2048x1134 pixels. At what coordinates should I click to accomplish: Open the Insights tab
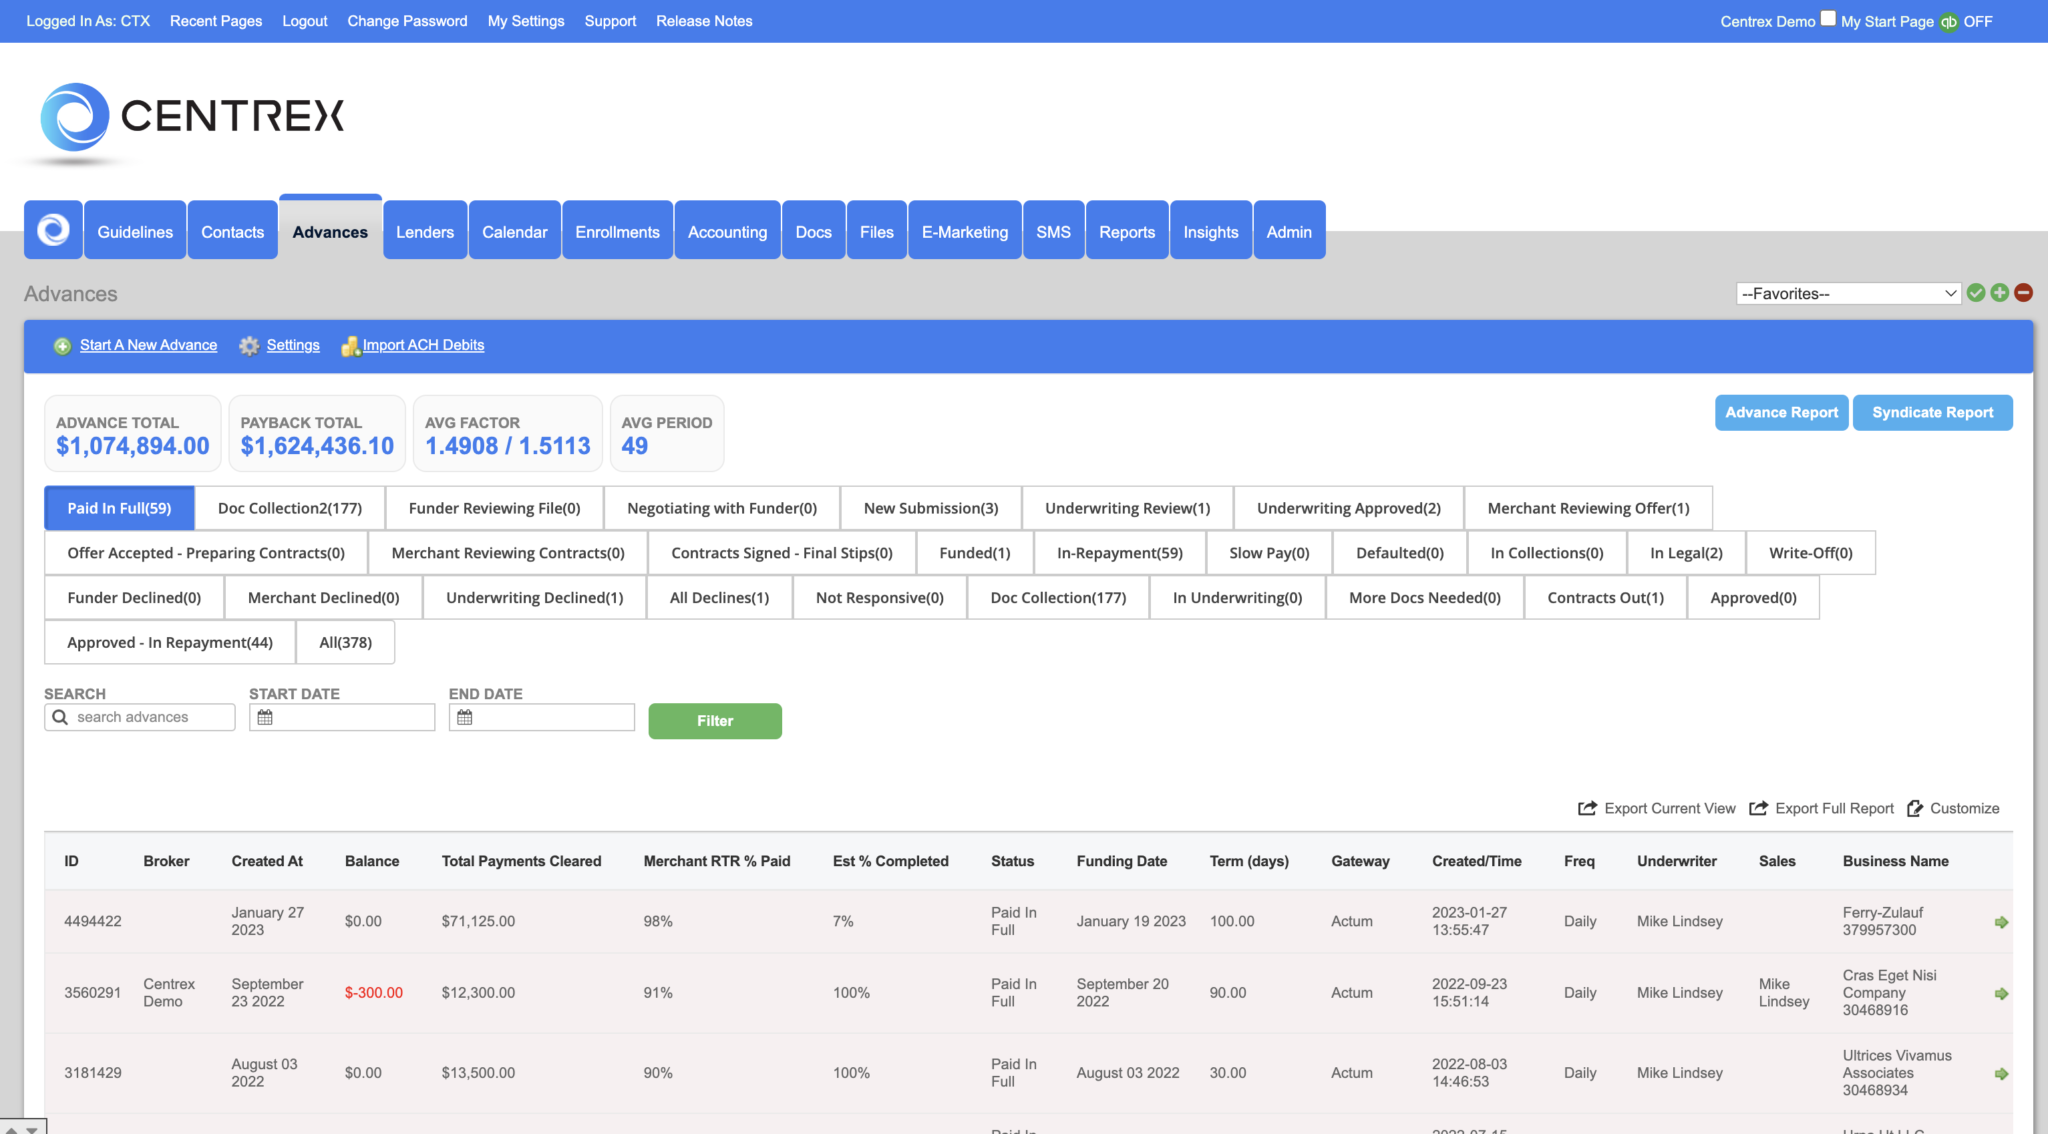coord(1211,231)
